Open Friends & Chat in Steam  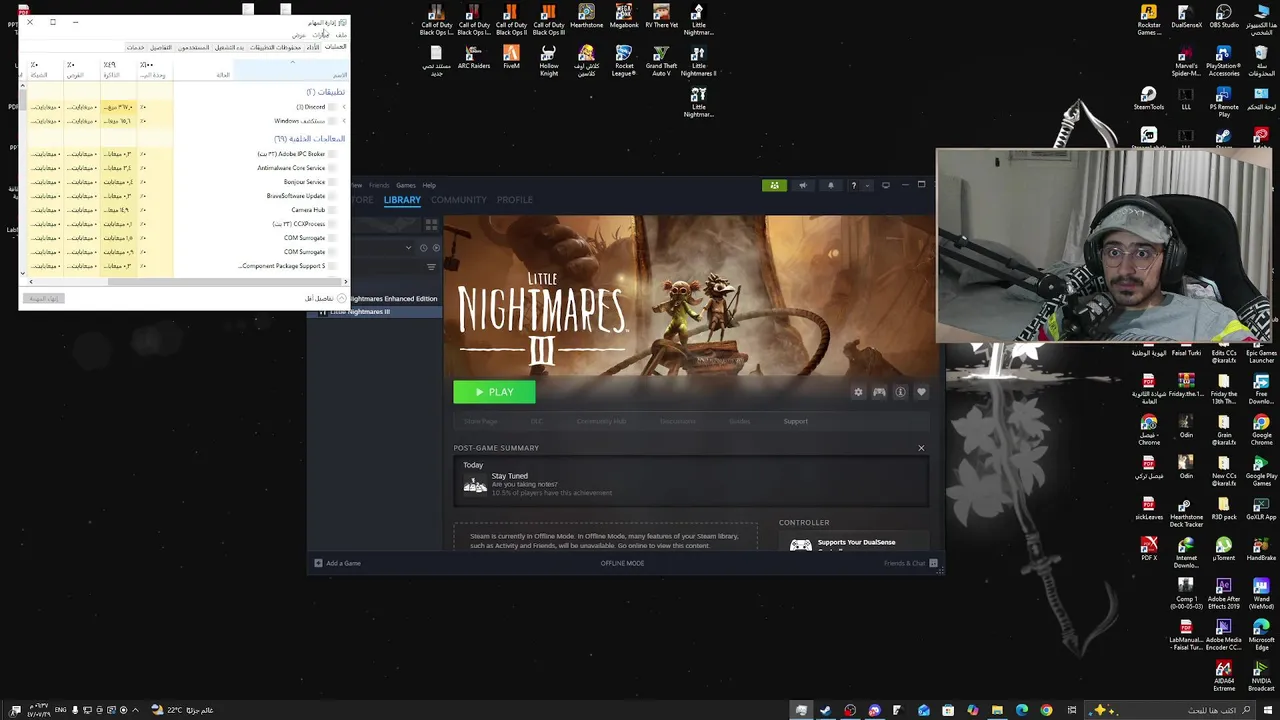(x=910, y=563)
